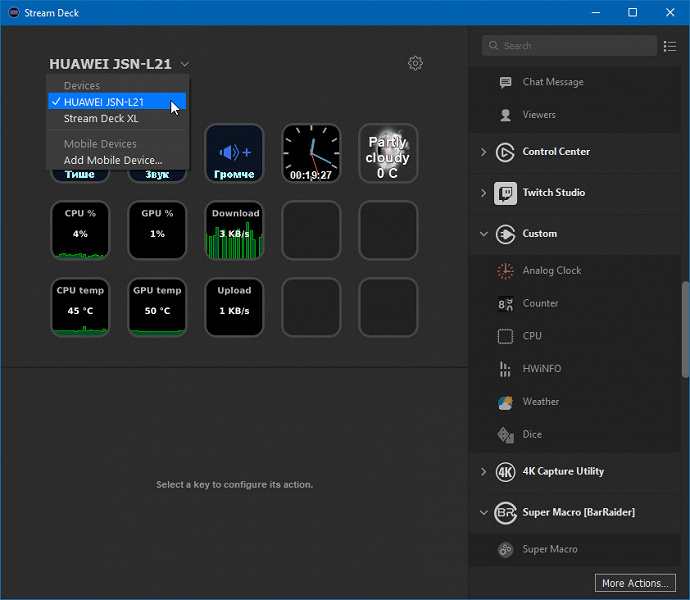Click the search magnifier icon
Viewport: 690px width, 600px height.
click(493, 46)
